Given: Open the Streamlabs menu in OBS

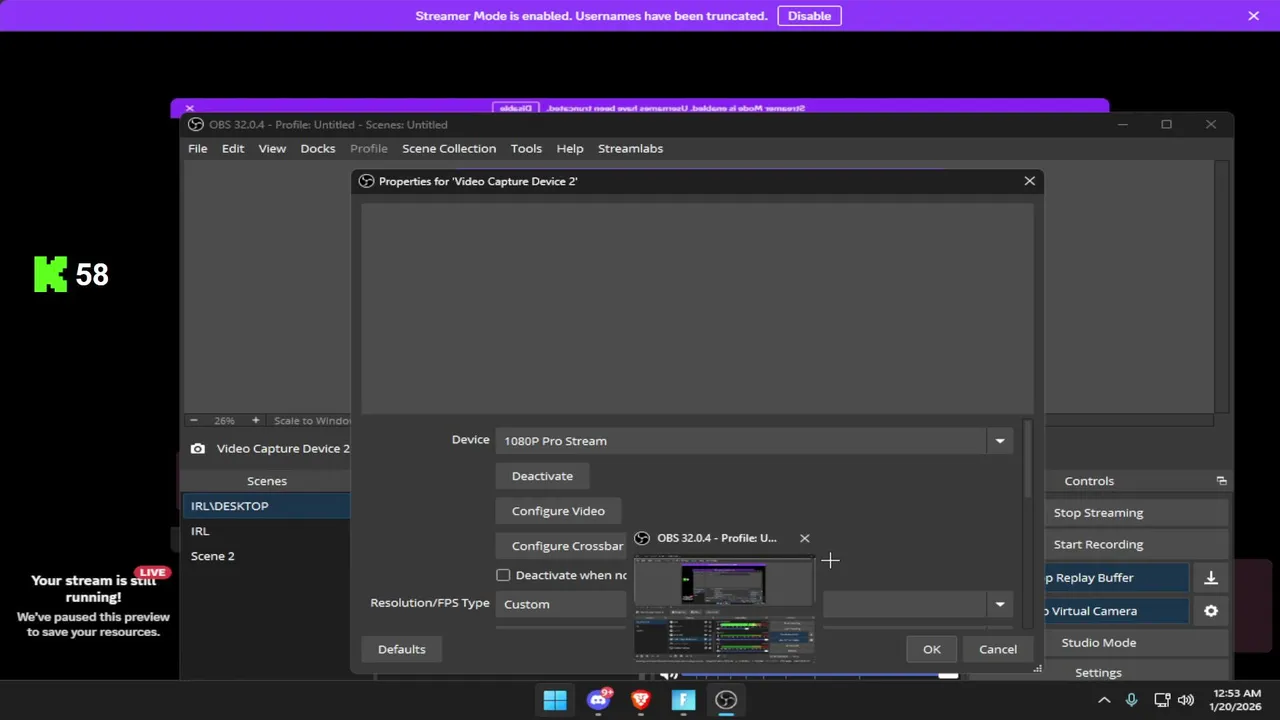Looking at the screenshot, I should click(x=630, y=148).
